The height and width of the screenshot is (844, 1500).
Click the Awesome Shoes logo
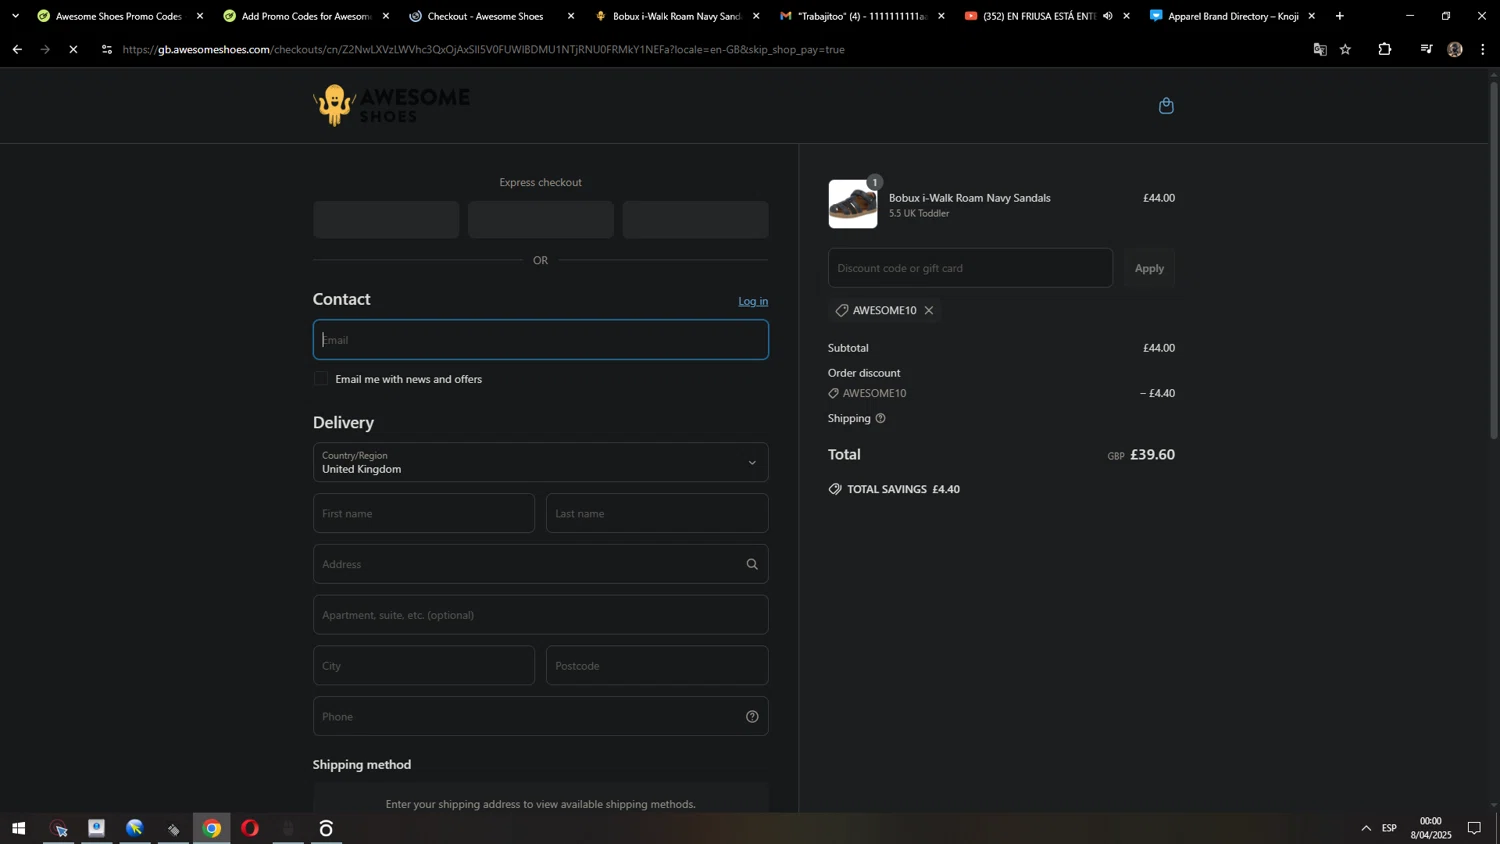point(391,105)
